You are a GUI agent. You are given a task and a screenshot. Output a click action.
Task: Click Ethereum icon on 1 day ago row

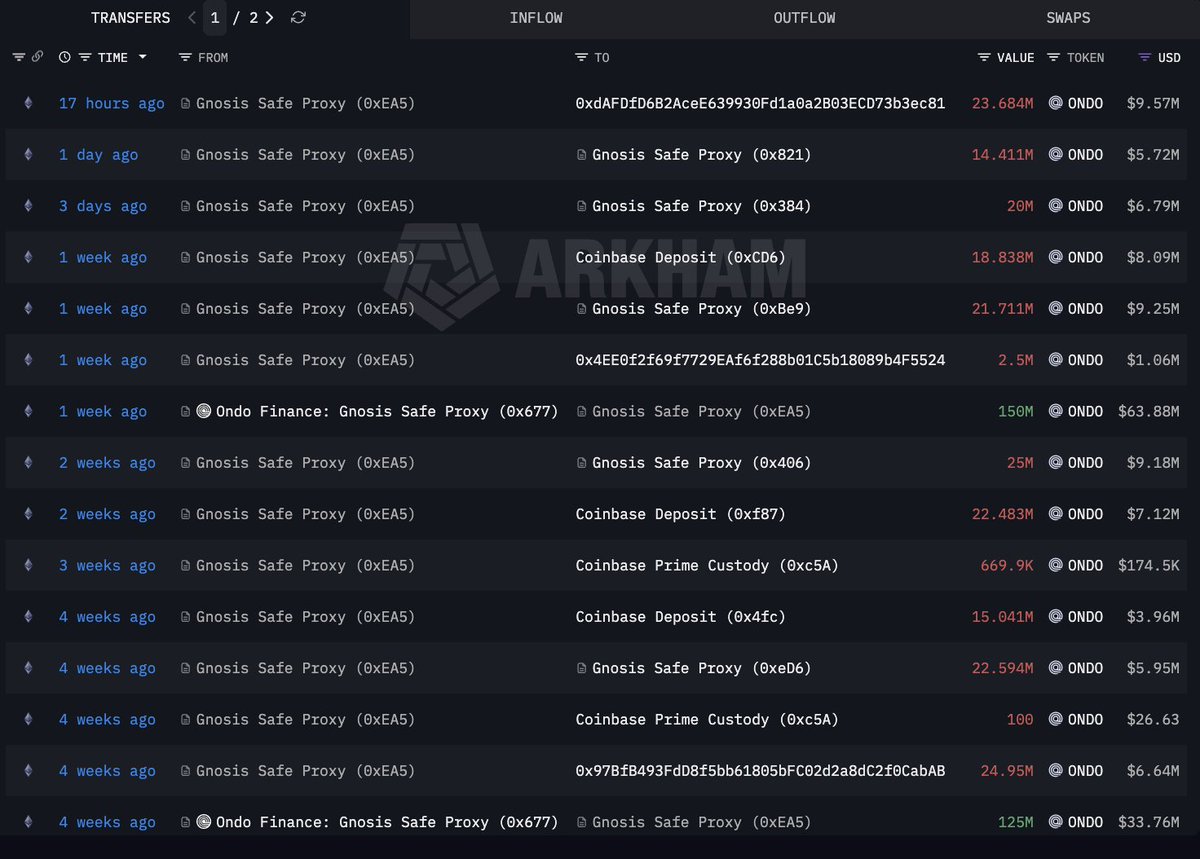(28, 154)
